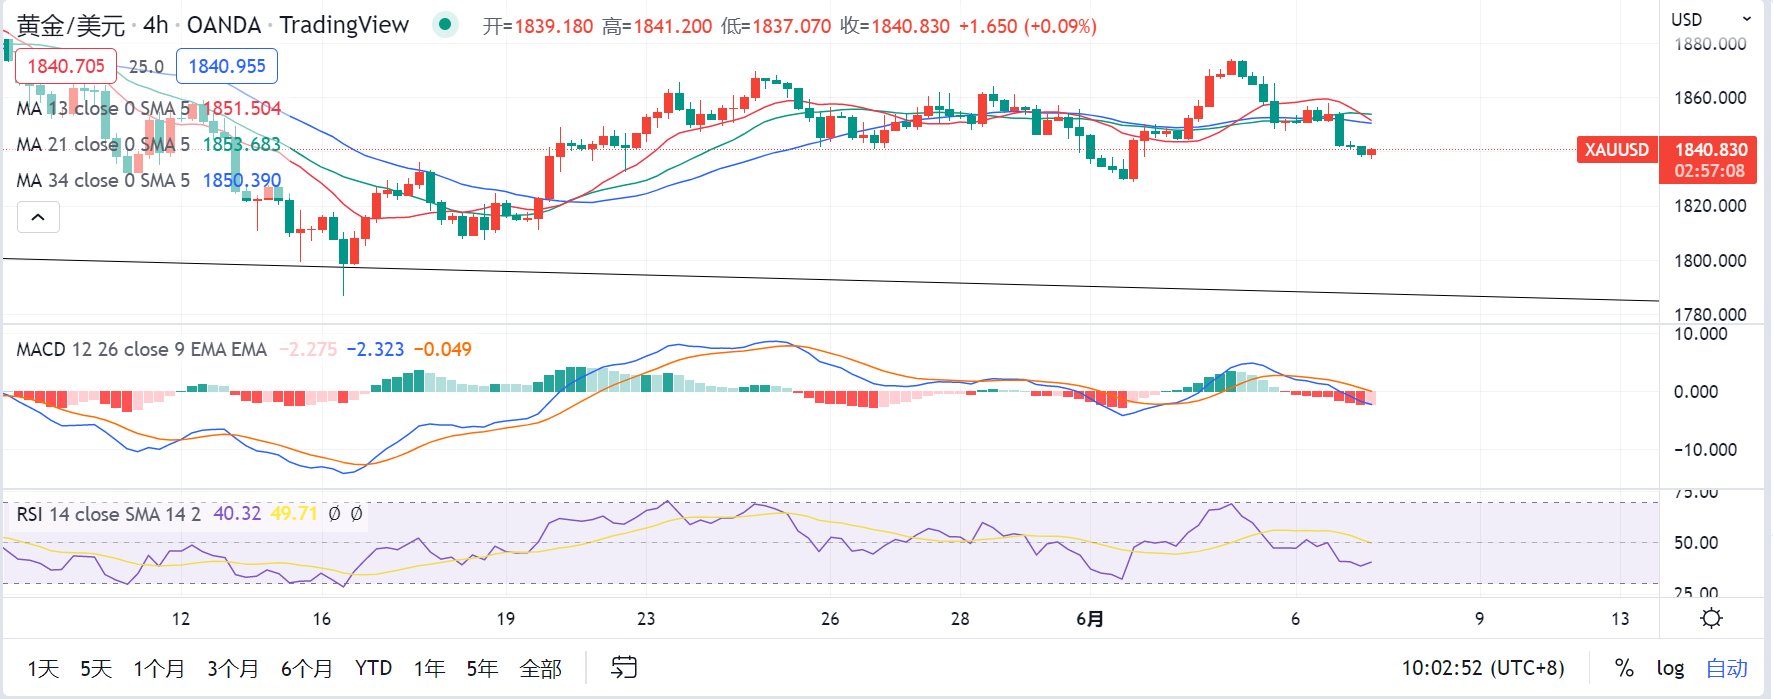
Task: Select the 5年 time range
Action: pos(482,668)
